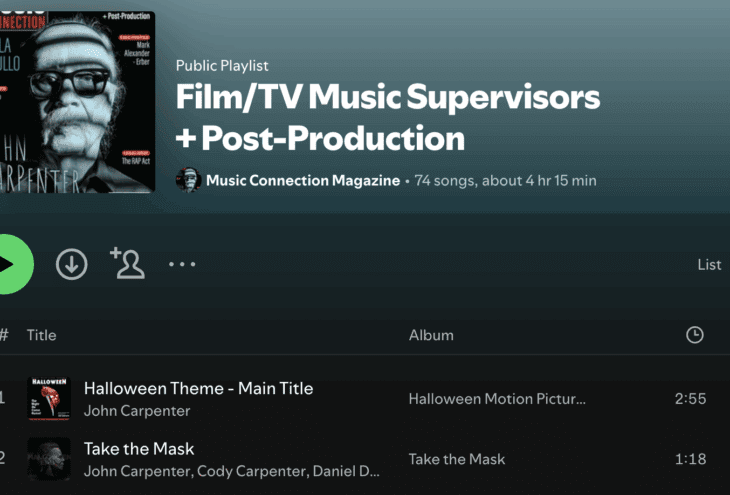Screen dimensions: 730x495
Task: Select the Take the Mask song title
Action: point(139,449)
